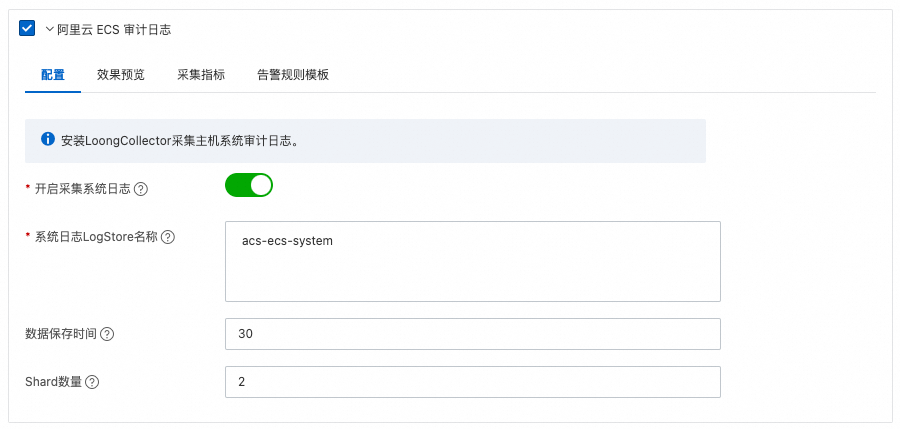Click the 系统日志LogStore名称 label text
This screenshot has height=429, width=900.
96,237
